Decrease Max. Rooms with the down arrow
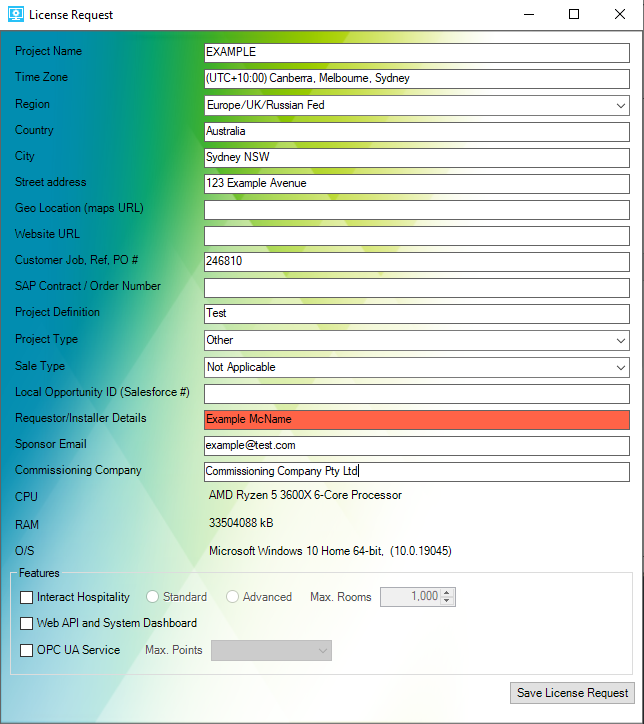 click(x=448, y=601)
